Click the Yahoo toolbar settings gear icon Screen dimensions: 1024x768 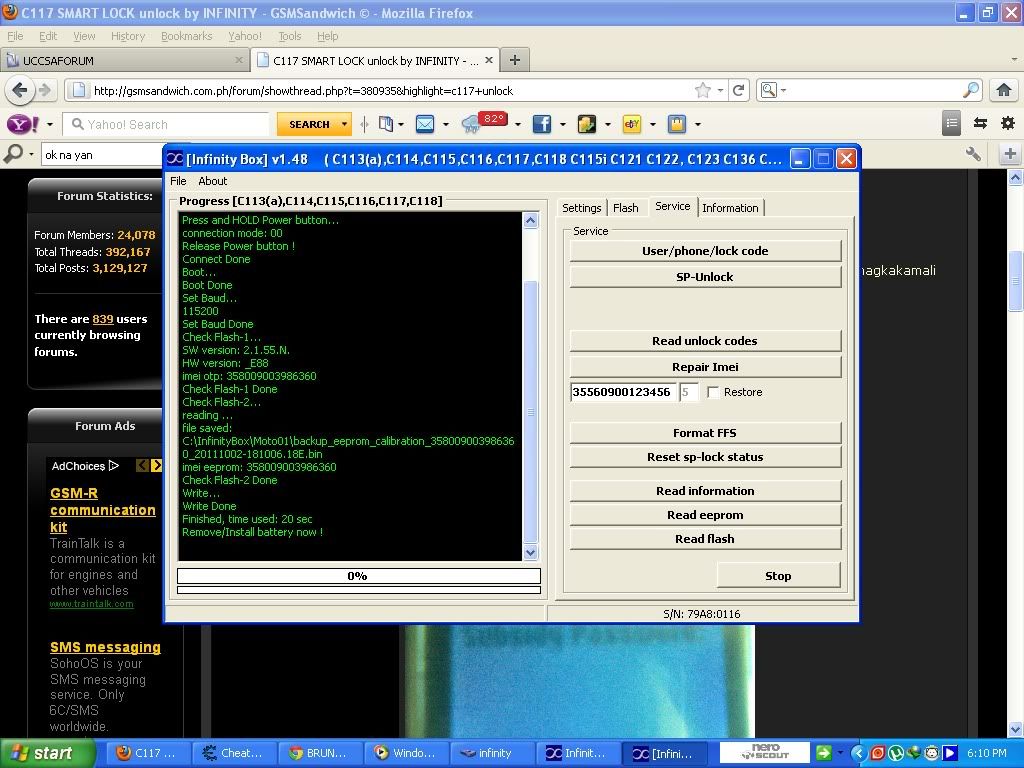pos(1007,123)
